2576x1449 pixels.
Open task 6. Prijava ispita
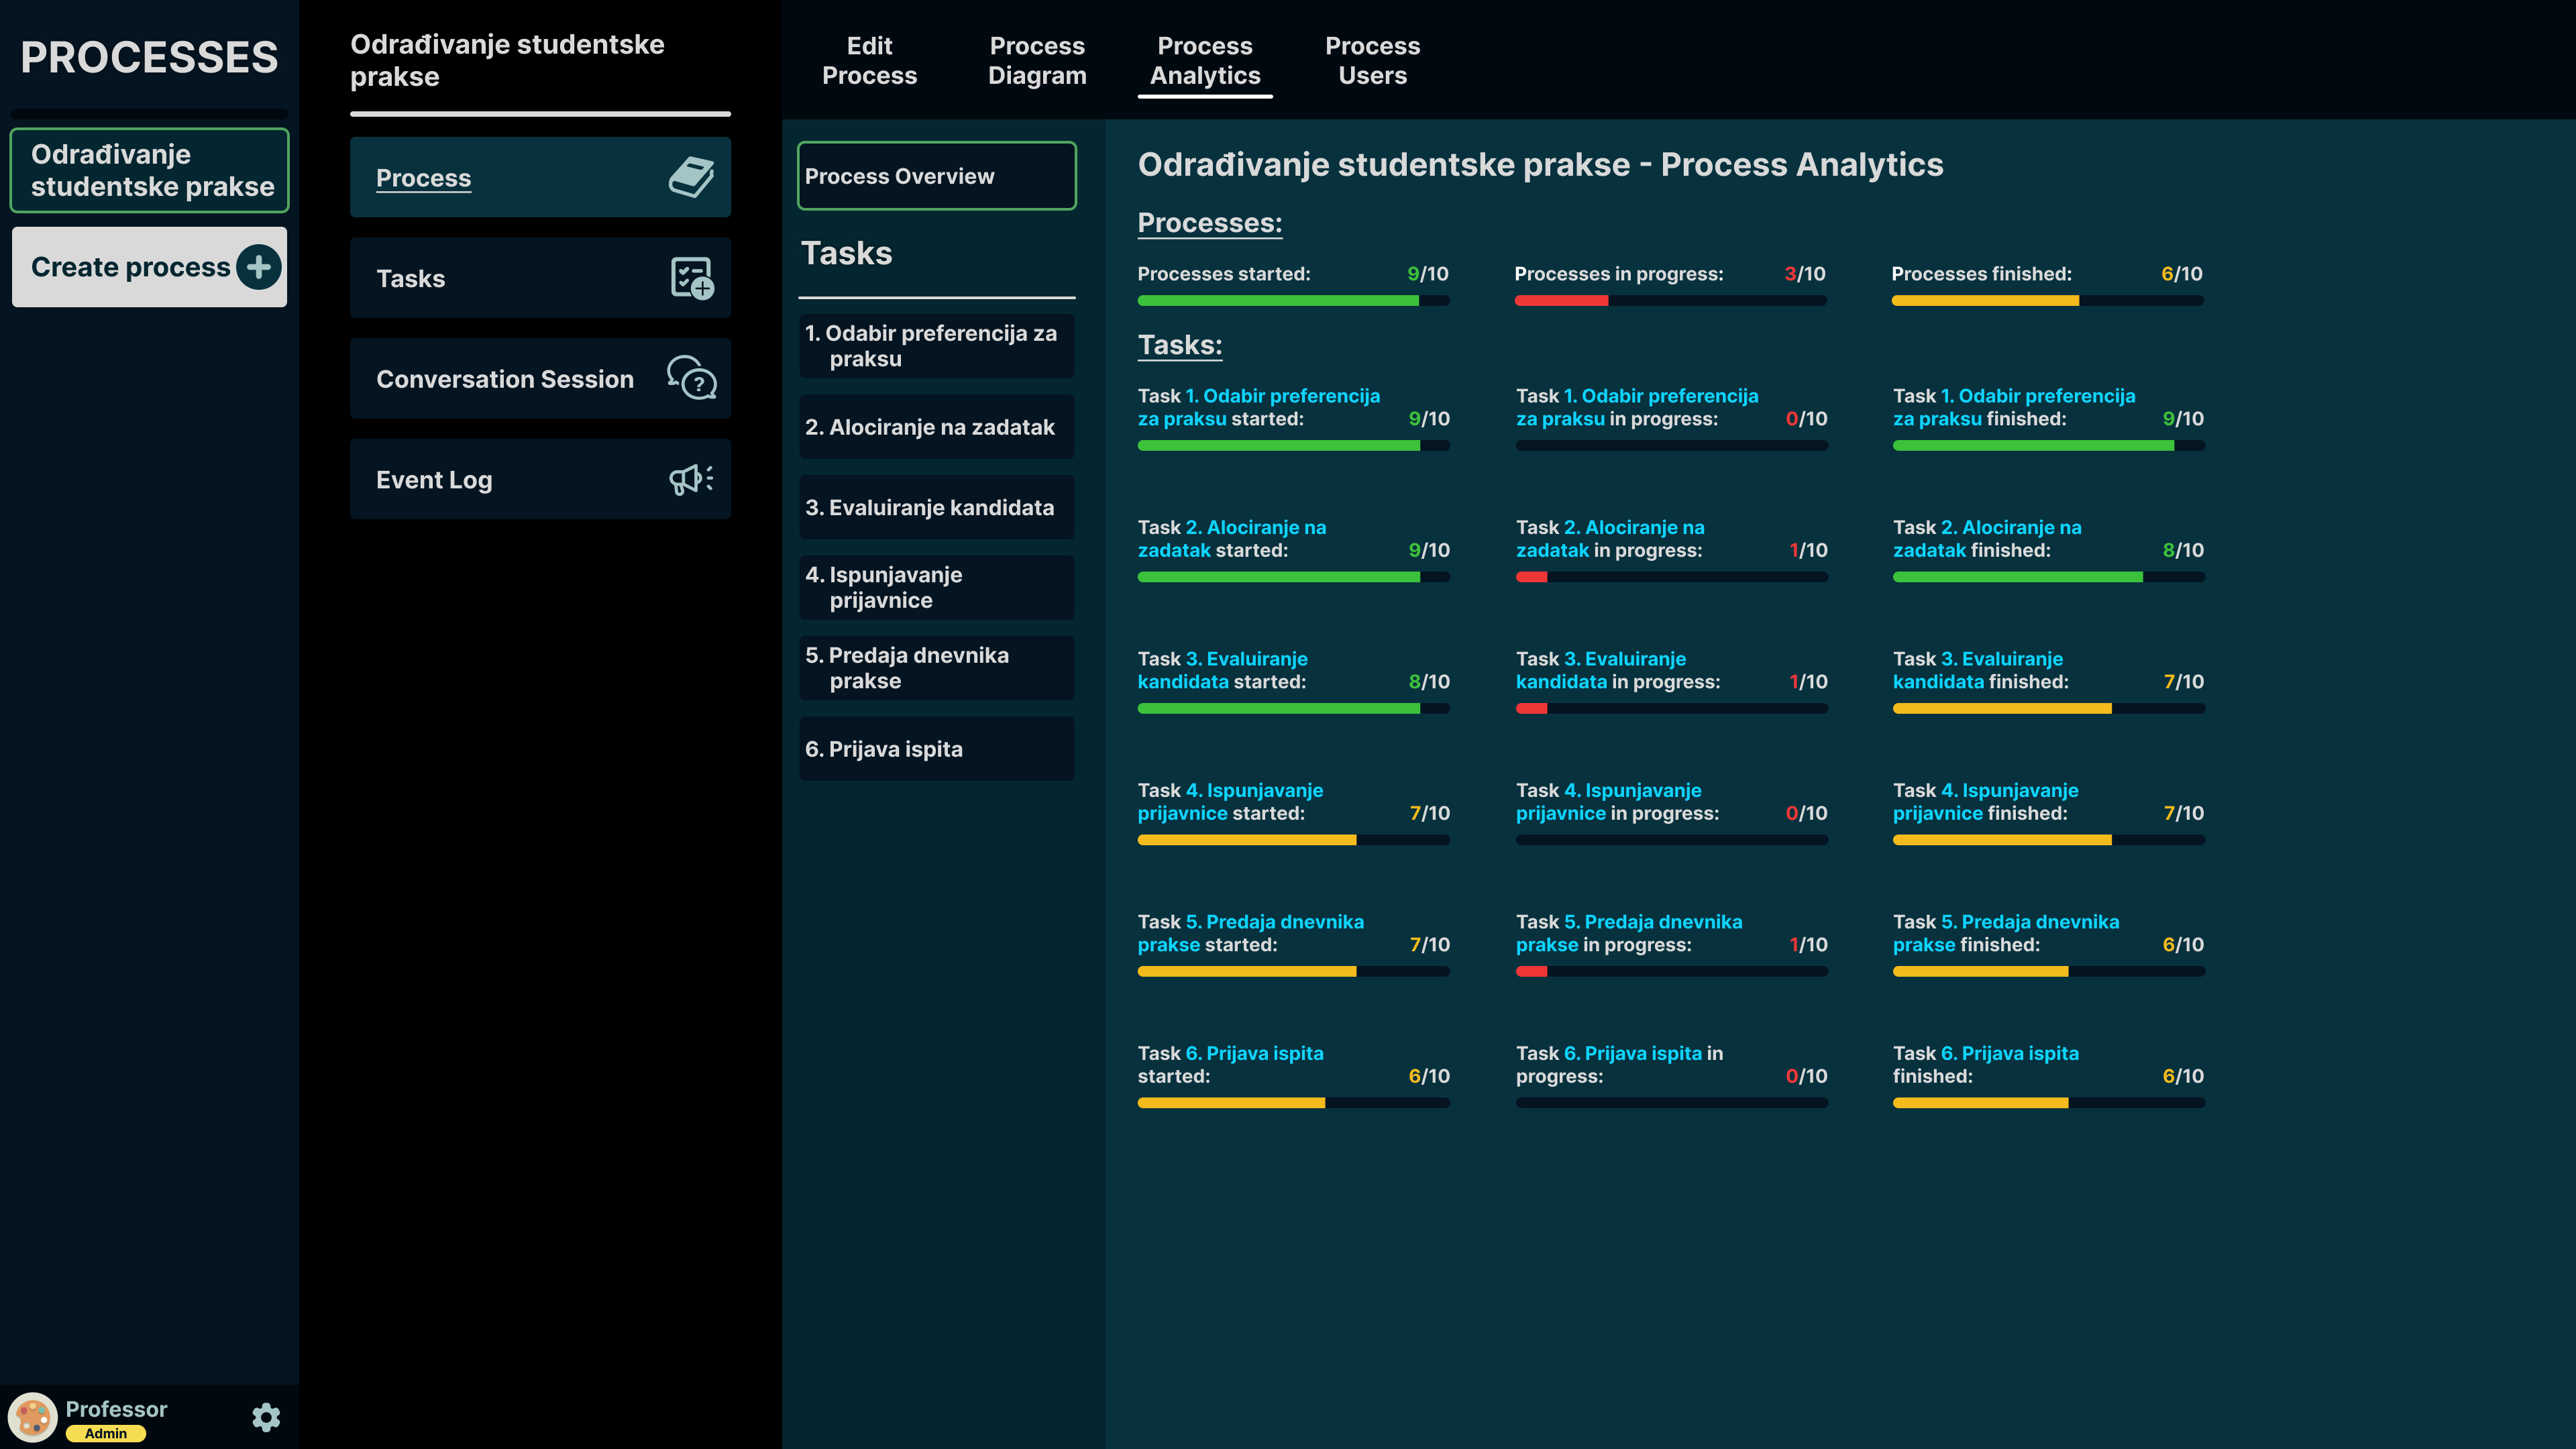[x=936, y=749]
